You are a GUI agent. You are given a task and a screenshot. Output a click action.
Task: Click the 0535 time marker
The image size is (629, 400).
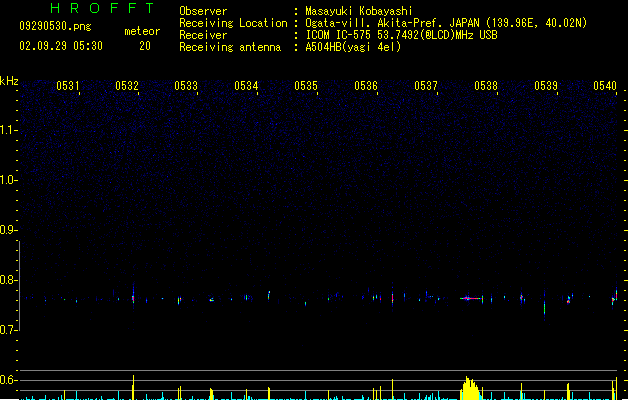306,86
